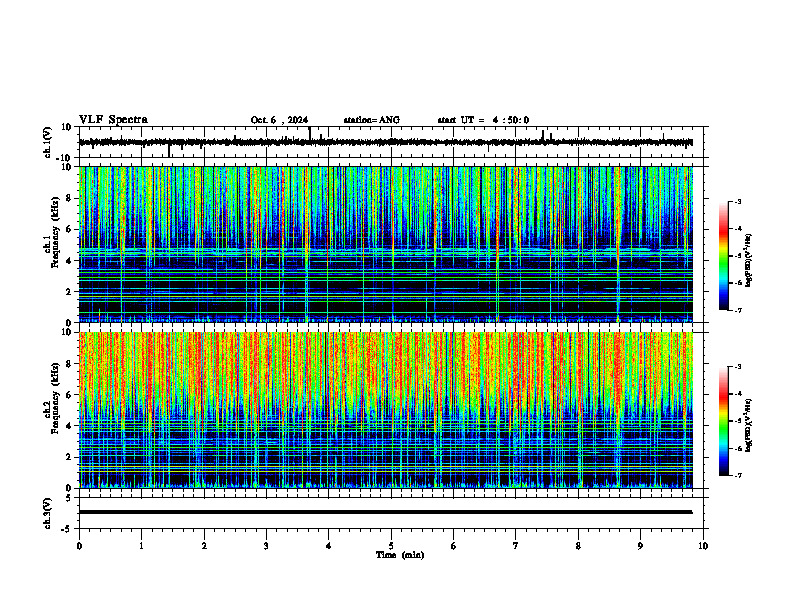Click inside the ch.2 spectrogram panel

pyautogui.click(x=385, y=410)
